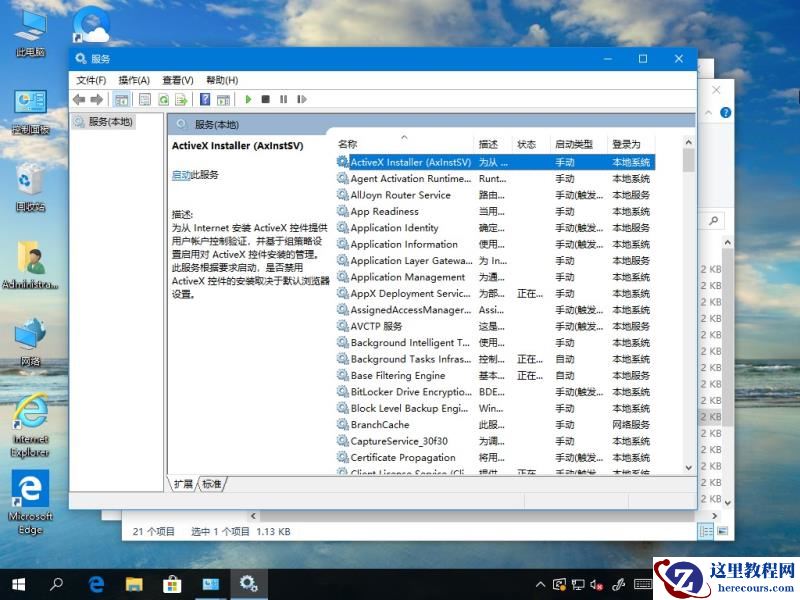The height and width of the screenshot is (600, 800).
Task: Open help using the question mark icon
Action: click(x=206, y=99)
